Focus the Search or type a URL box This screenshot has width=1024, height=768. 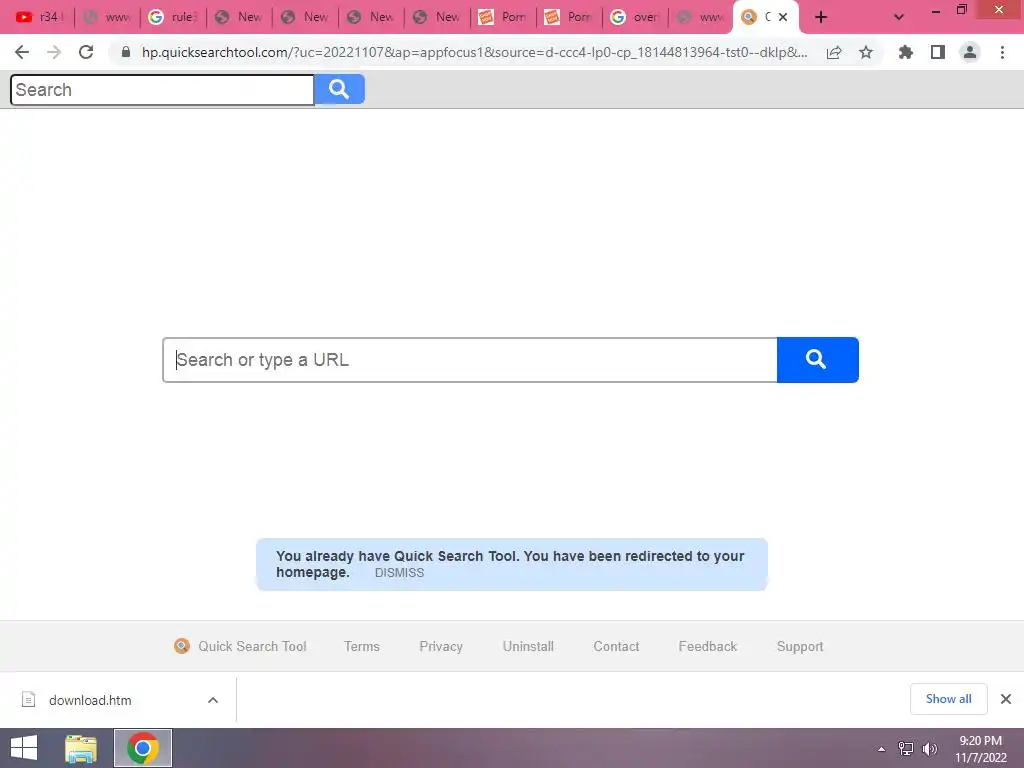coord(470,360)
